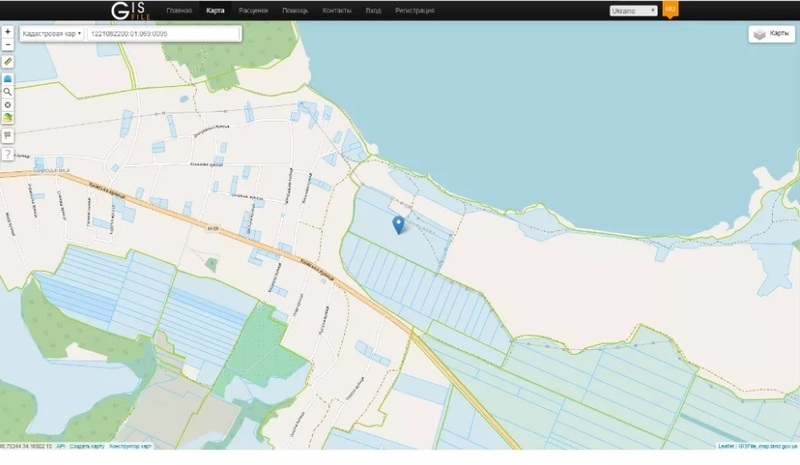Open the 'Помощь' menu item

coord(295,10)
